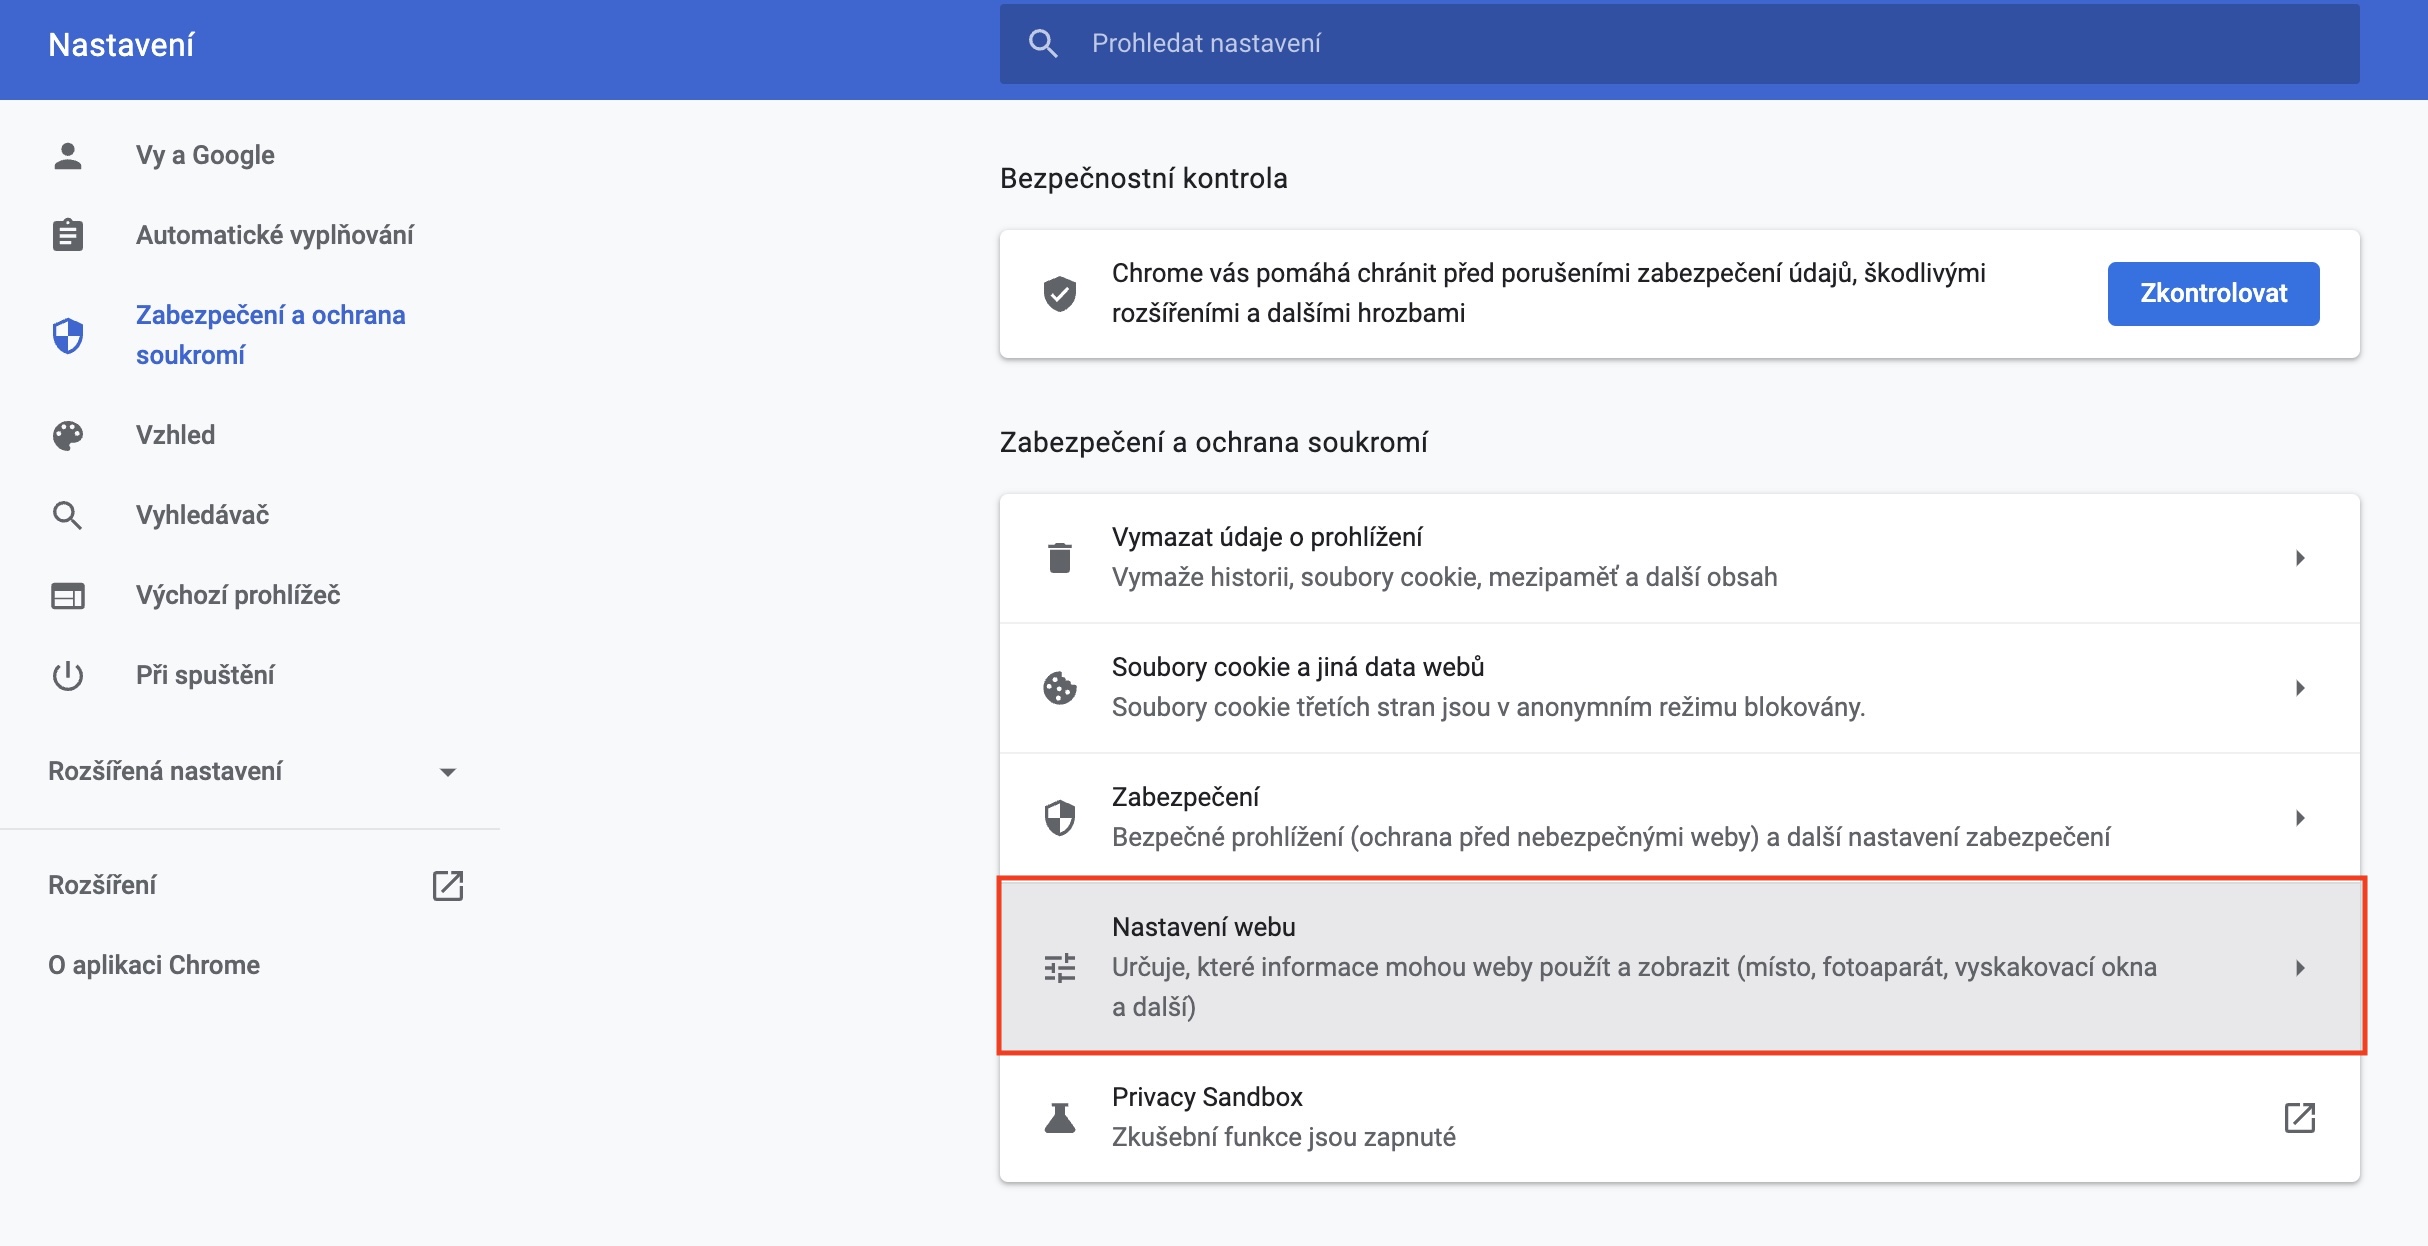Viewport: 2428px width, 1246px height.
Task: Click the clipboard icon for Automatické vyplňování
Action: 67,235
